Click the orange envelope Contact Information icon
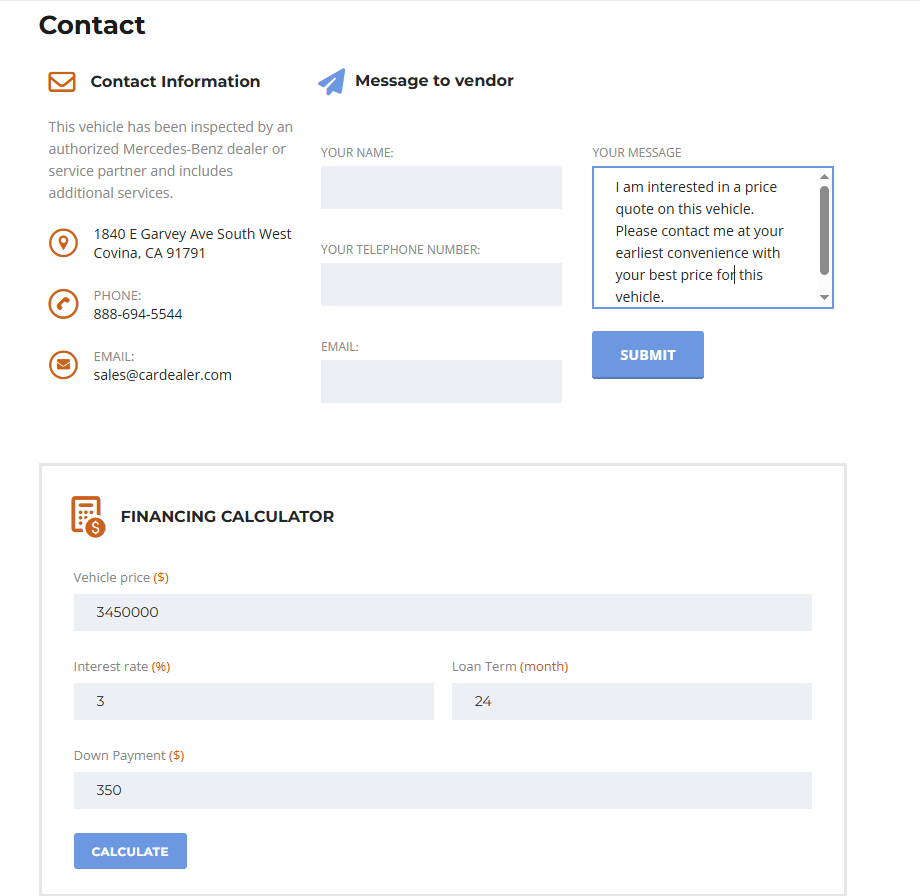 [62, 82]
